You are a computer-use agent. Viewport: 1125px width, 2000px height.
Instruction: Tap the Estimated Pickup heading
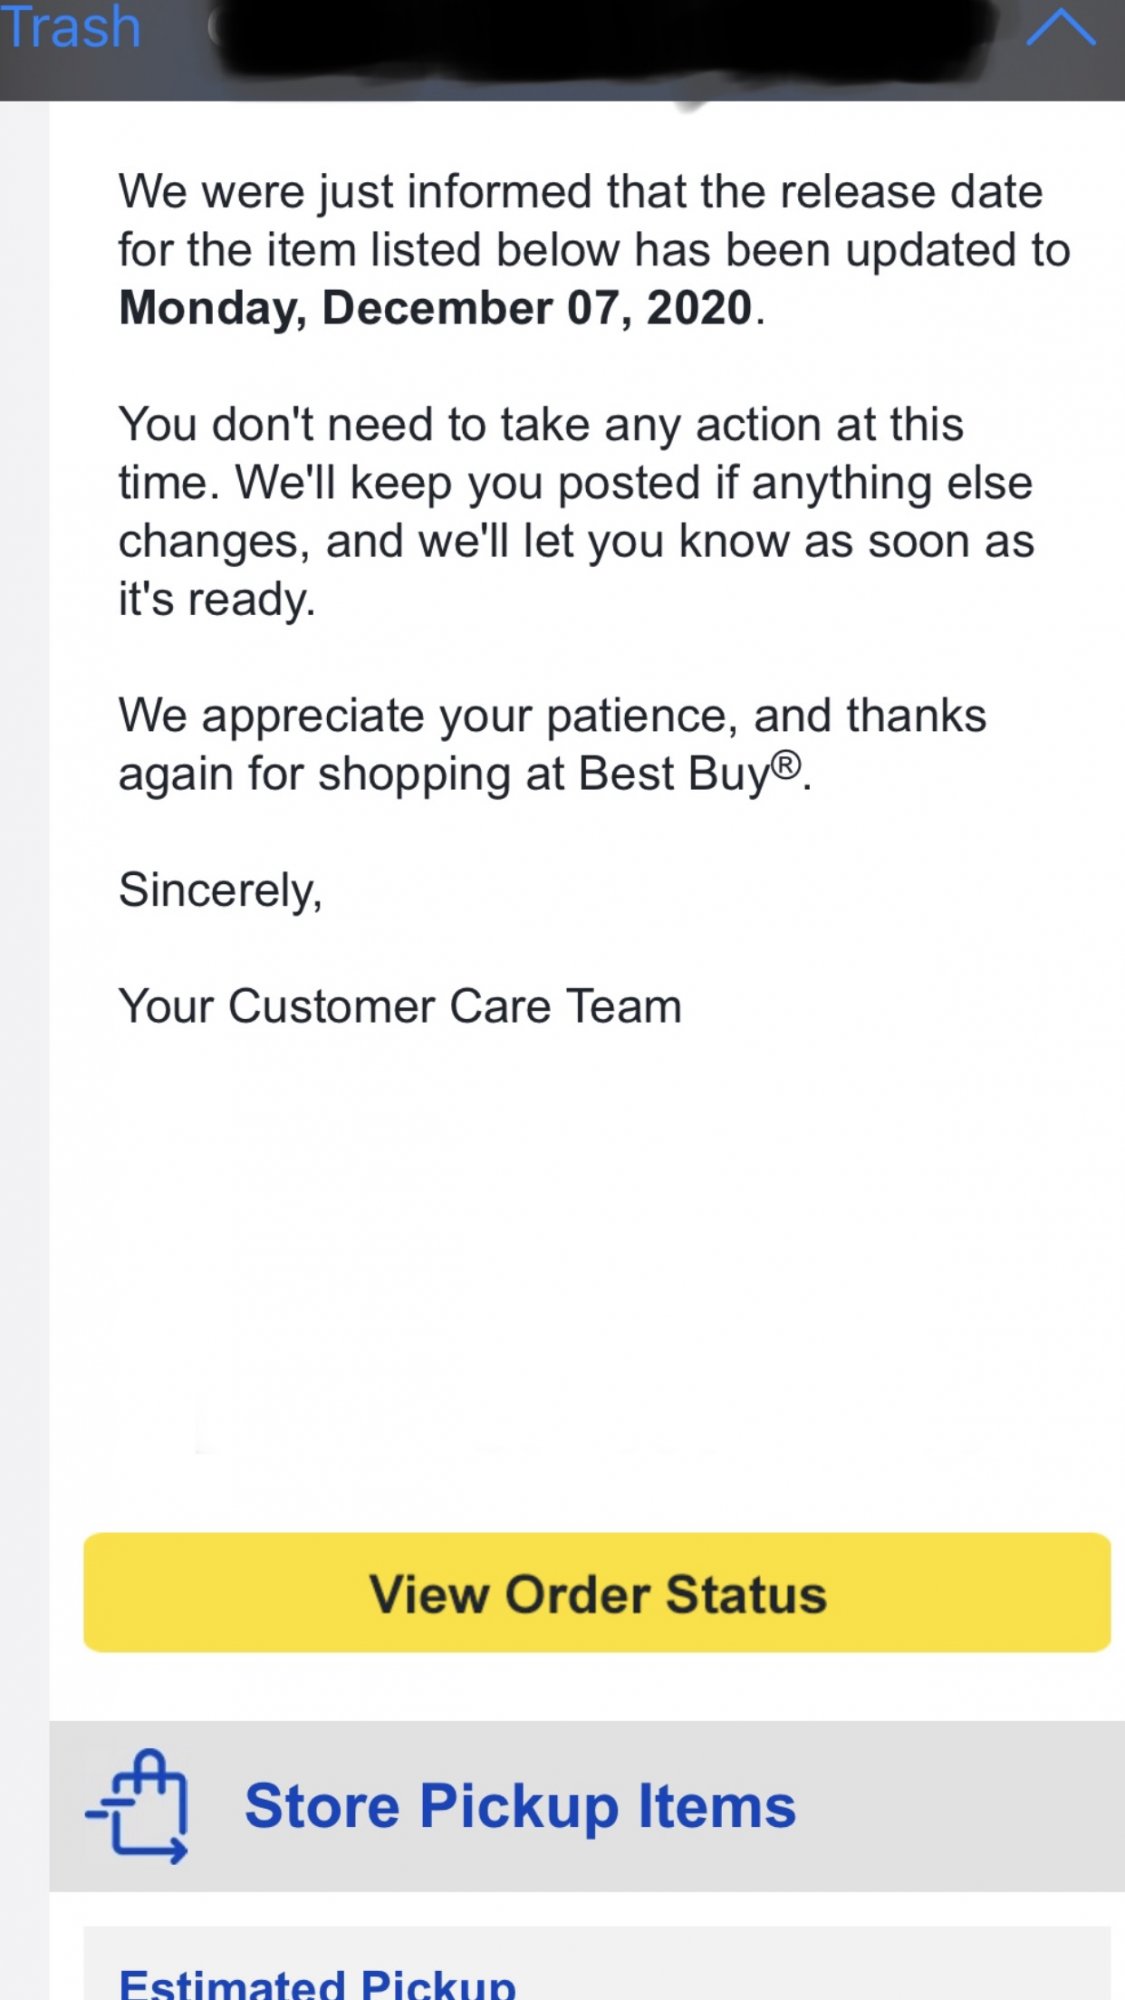tap(317, 1982)
